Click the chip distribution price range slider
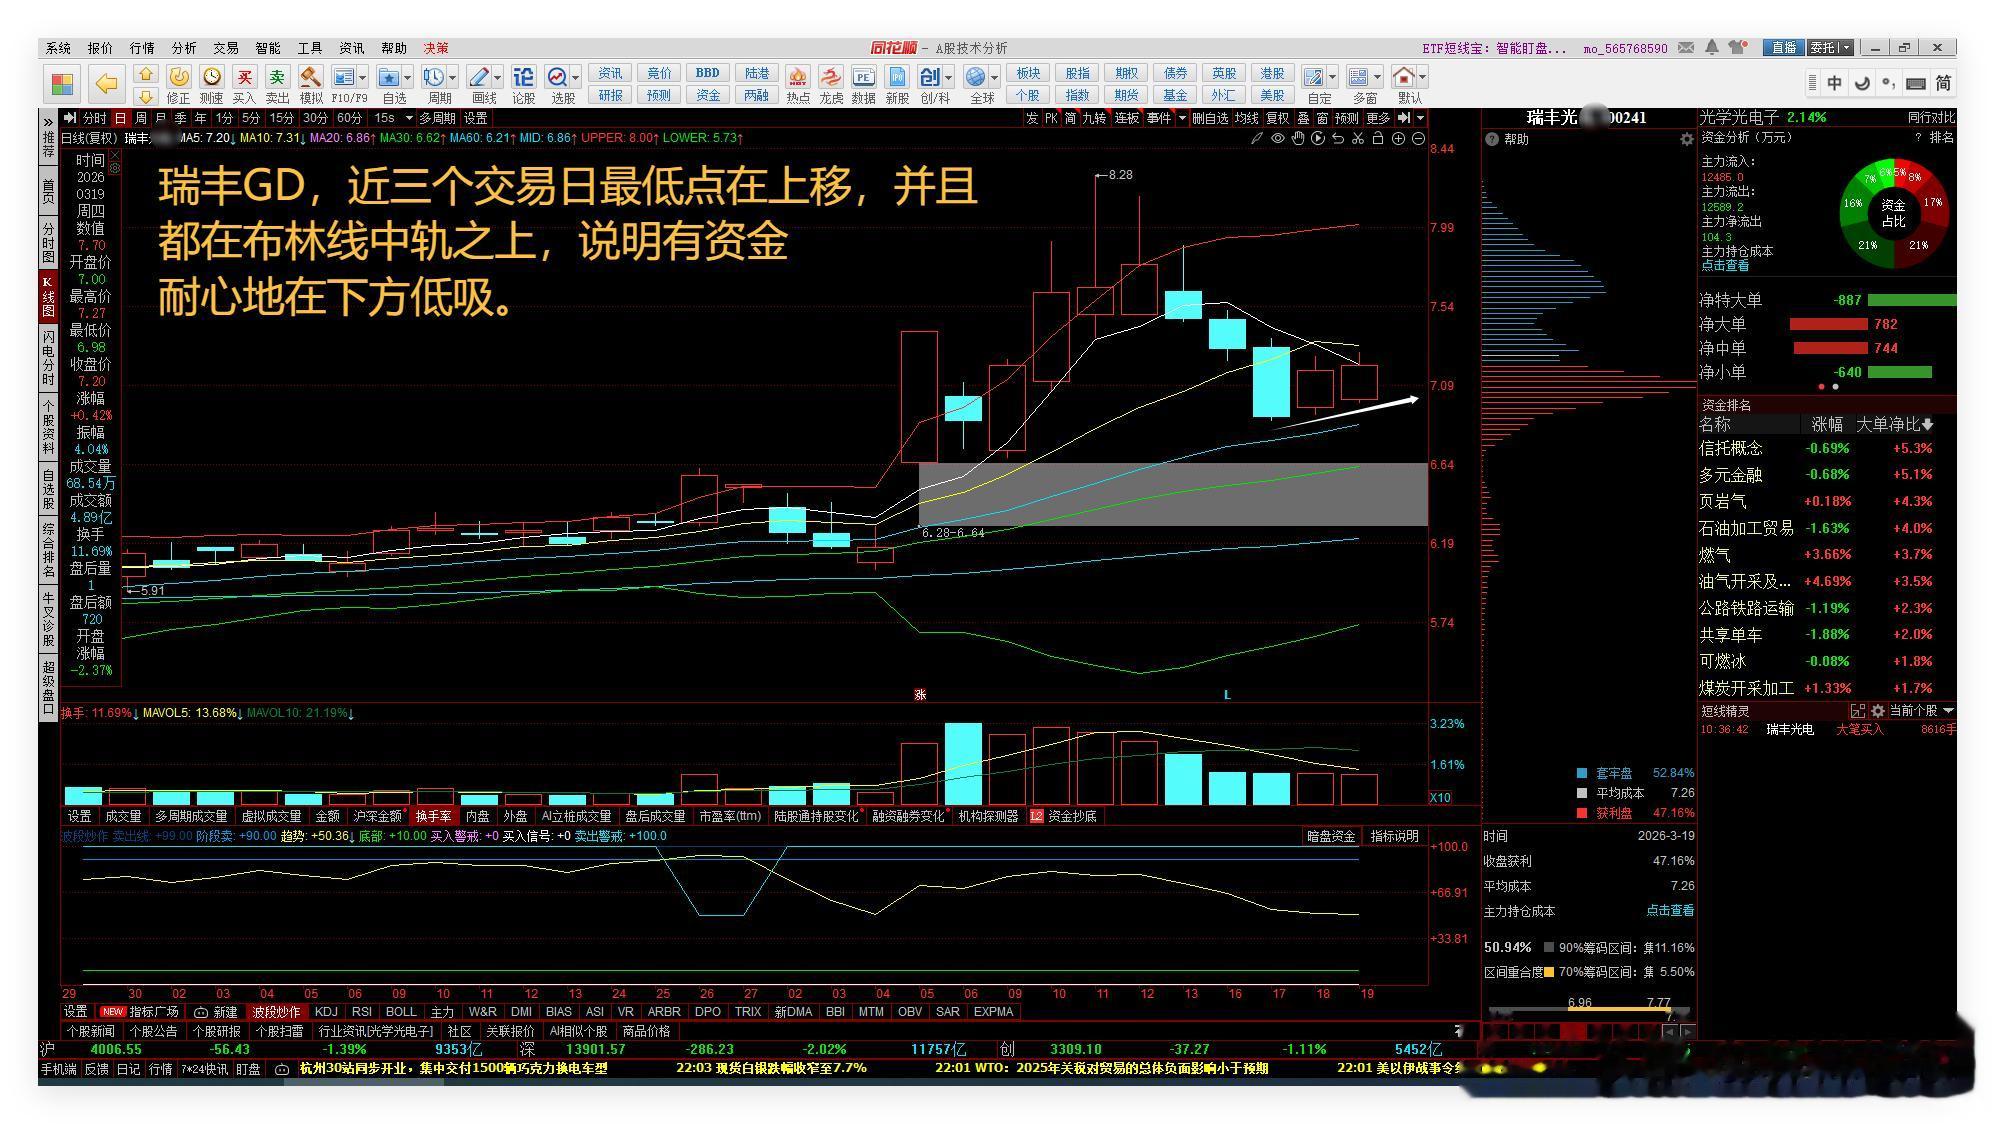 click(1618, 1010)
